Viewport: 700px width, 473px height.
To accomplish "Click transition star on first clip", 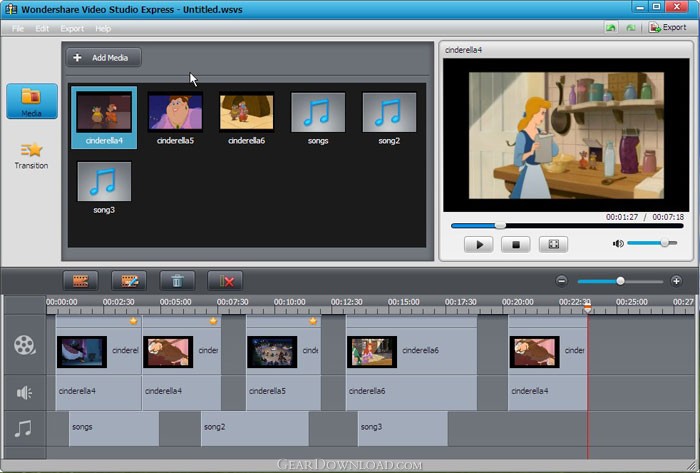I will [133, 321].
